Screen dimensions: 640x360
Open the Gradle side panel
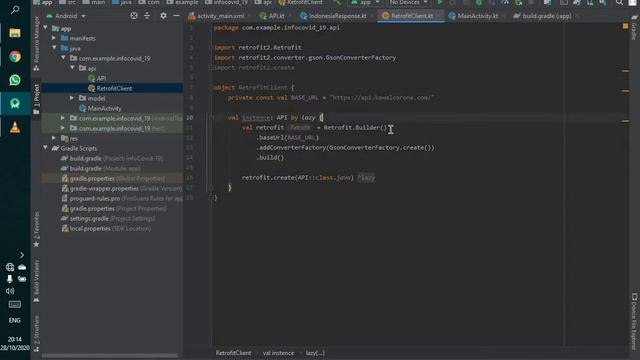click(634, 29)
